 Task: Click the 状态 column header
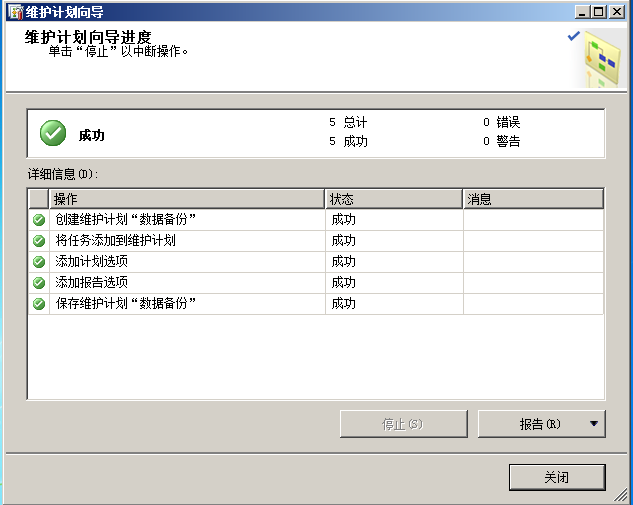click(x=394, y=199)
